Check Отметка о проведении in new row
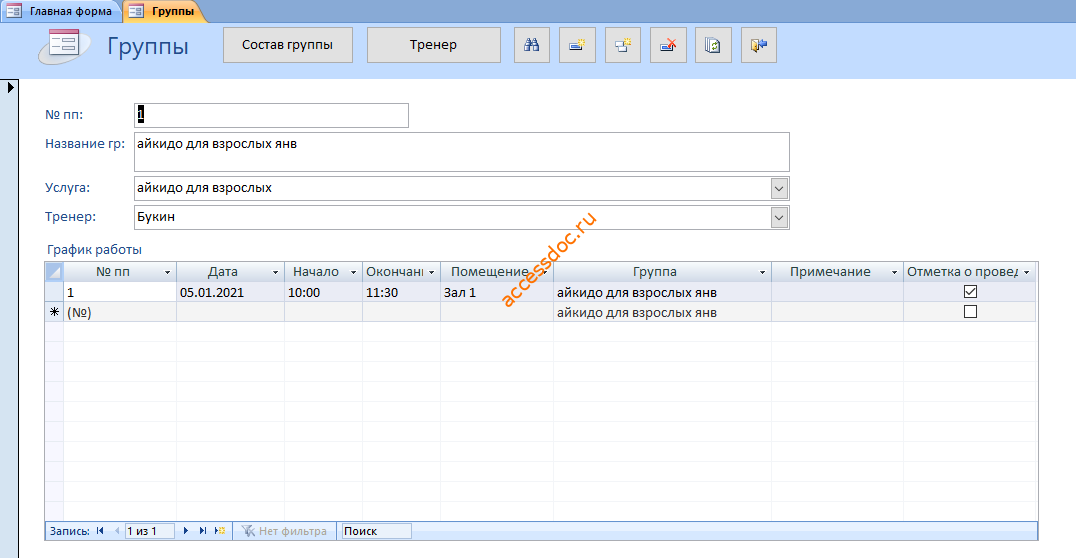 (970, 312)
